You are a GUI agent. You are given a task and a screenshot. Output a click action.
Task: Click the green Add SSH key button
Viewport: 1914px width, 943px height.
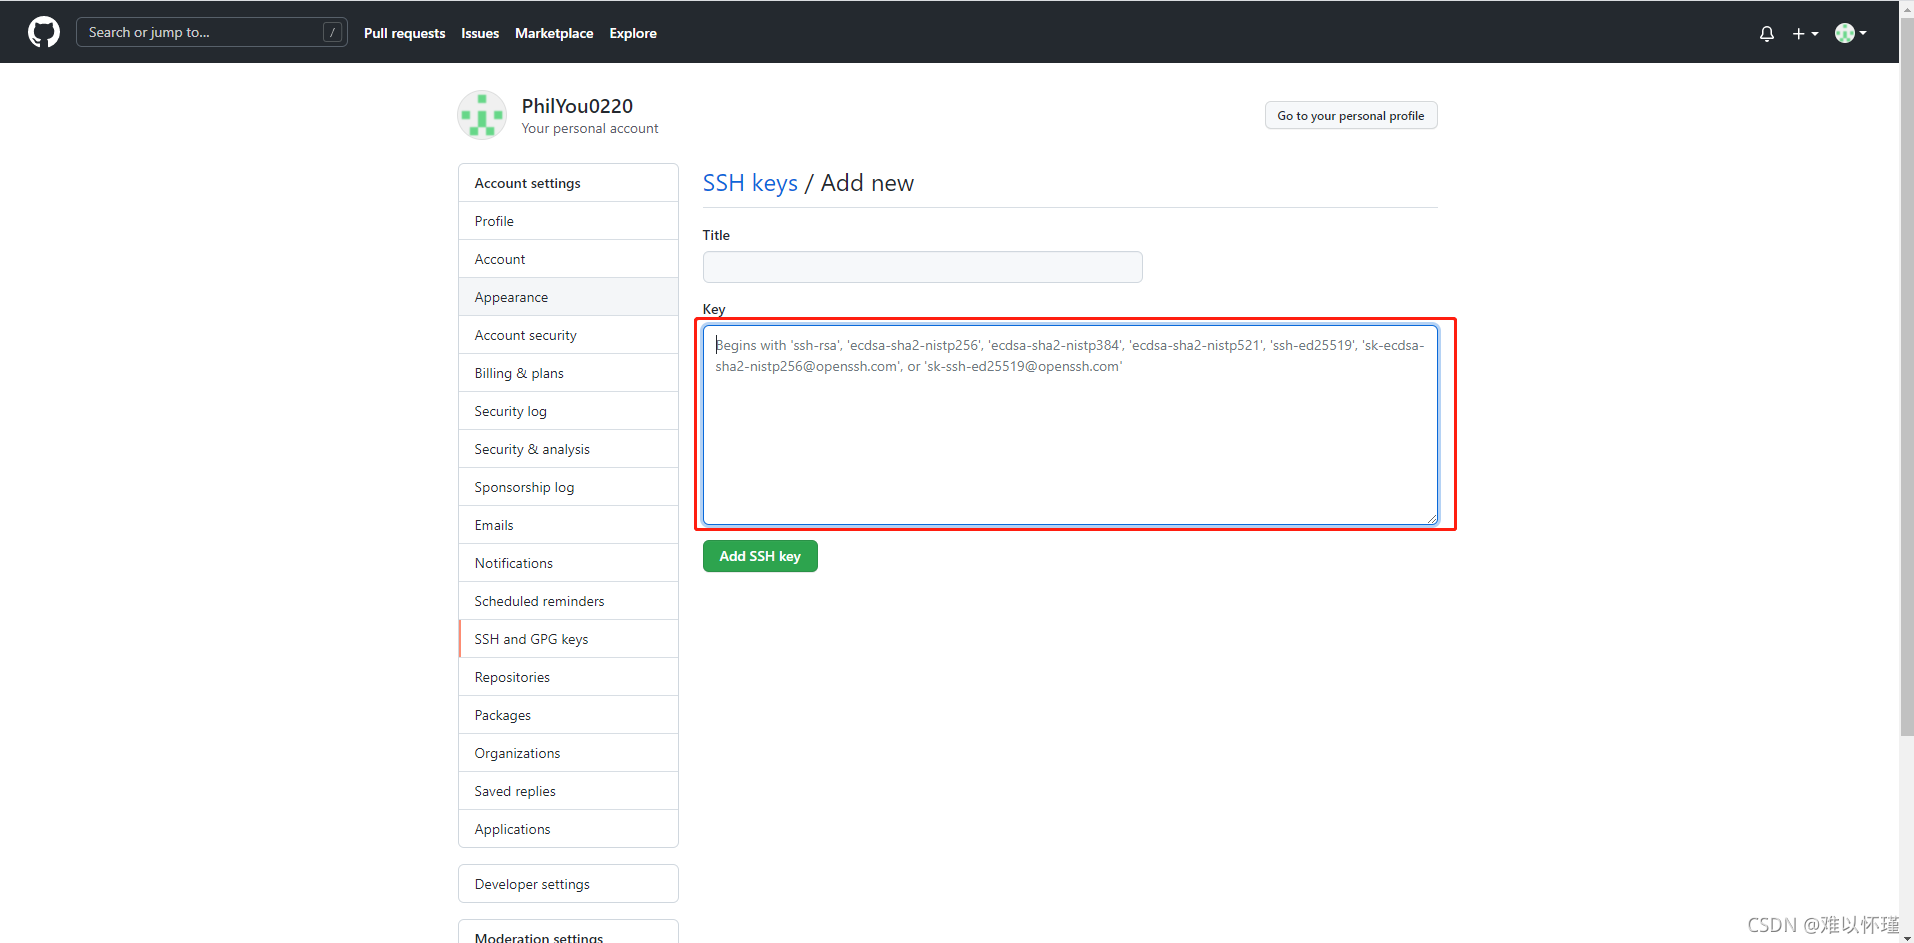point(760,556)
